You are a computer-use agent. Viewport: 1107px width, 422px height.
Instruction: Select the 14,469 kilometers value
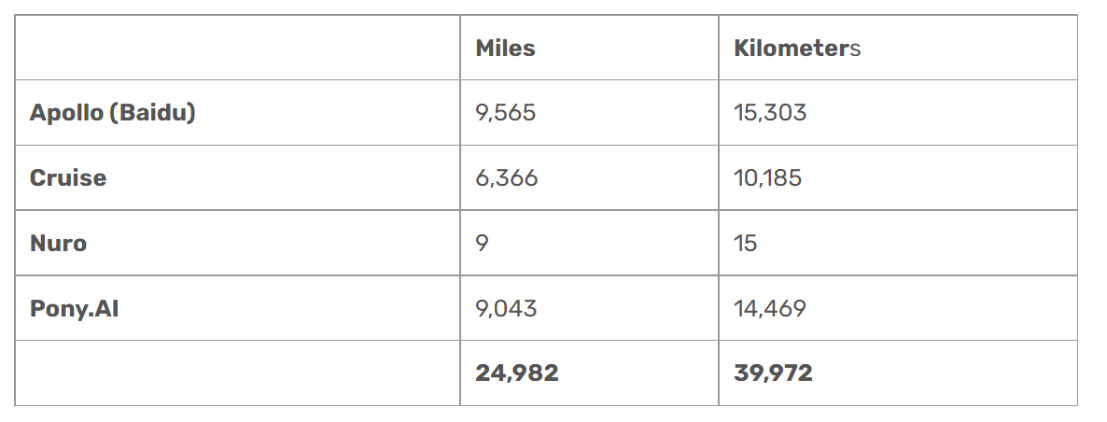point(769,308)
